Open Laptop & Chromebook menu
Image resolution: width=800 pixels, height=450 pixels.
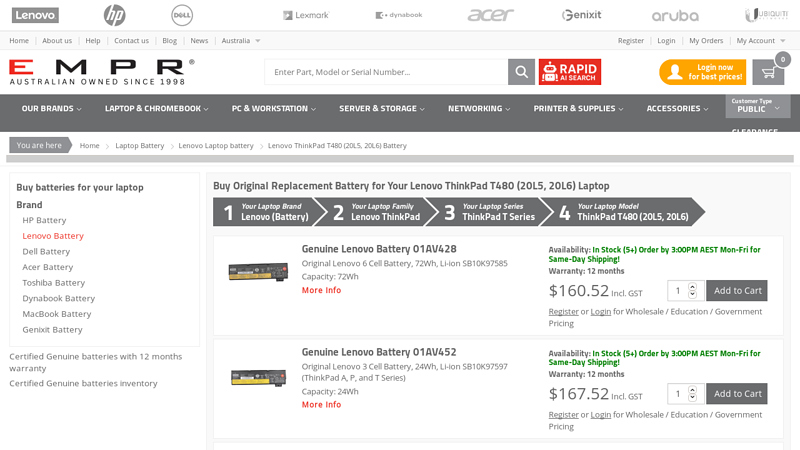click(157, 109)
